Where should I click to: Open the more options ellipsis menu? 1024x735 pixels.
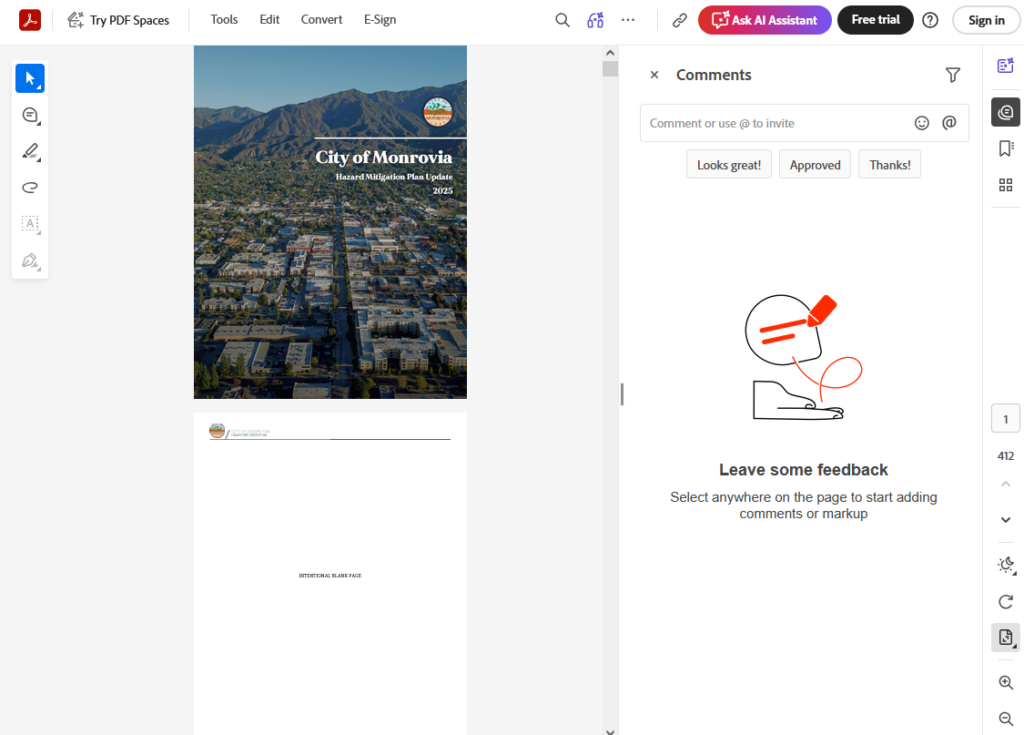pyautogui.click(x=628, y=20)
